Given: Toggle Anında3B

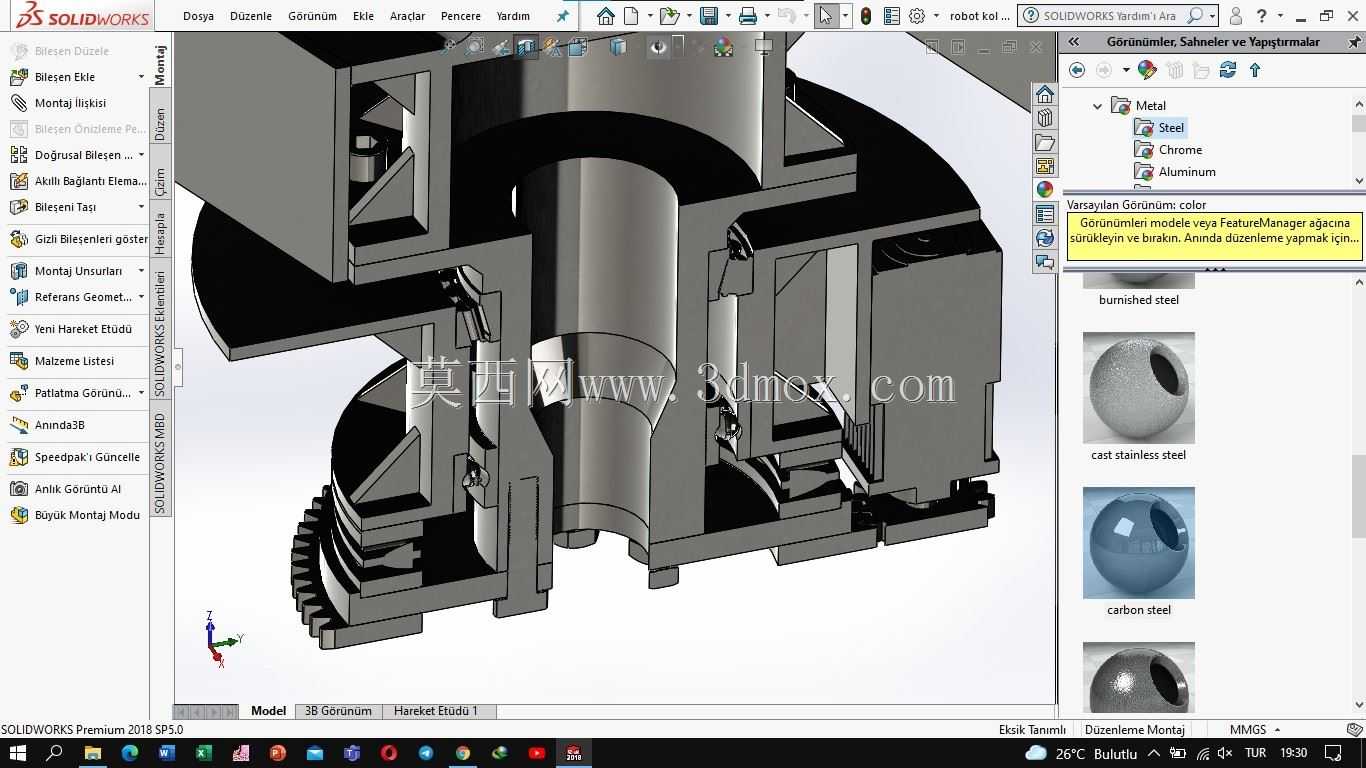Looking at the screenshot, I should coord(47,425).
